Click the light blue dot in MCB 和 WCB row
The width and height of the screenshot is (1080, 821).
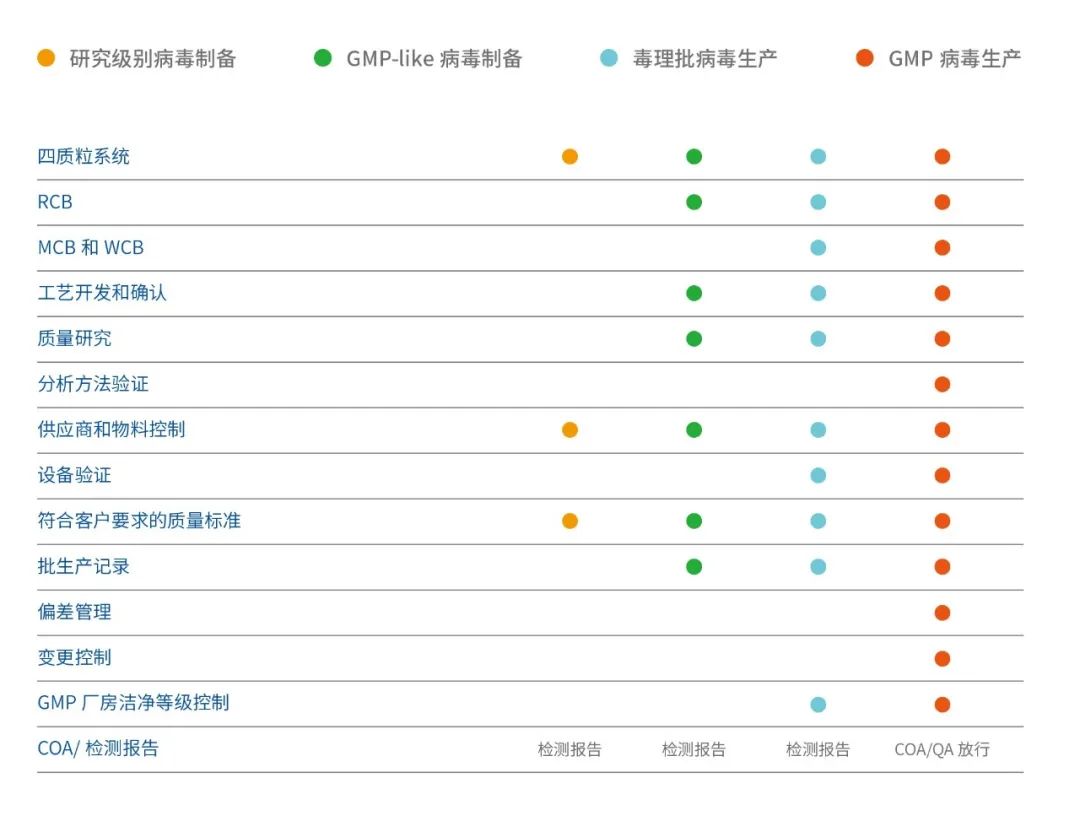click(818, 247)
